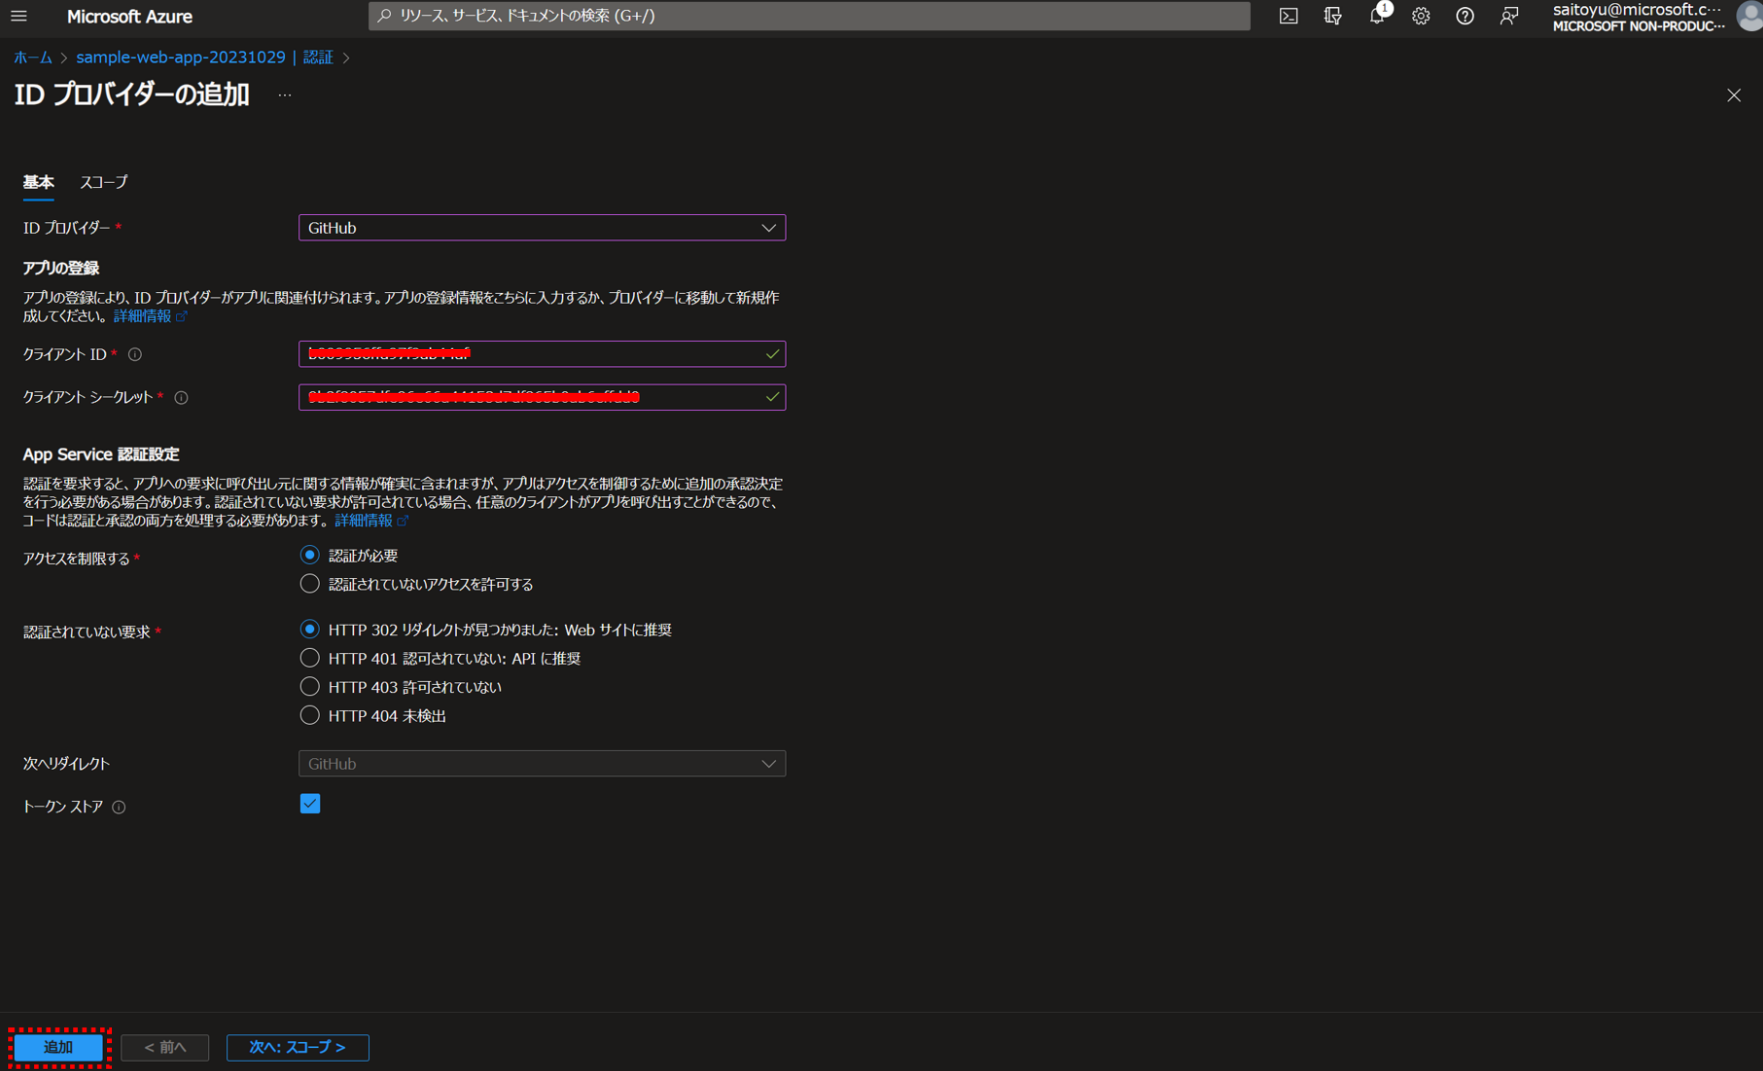Viewport: 1763px width, 1071px height.
Task: Open the help question mark icon
Action: (1465, 16)
